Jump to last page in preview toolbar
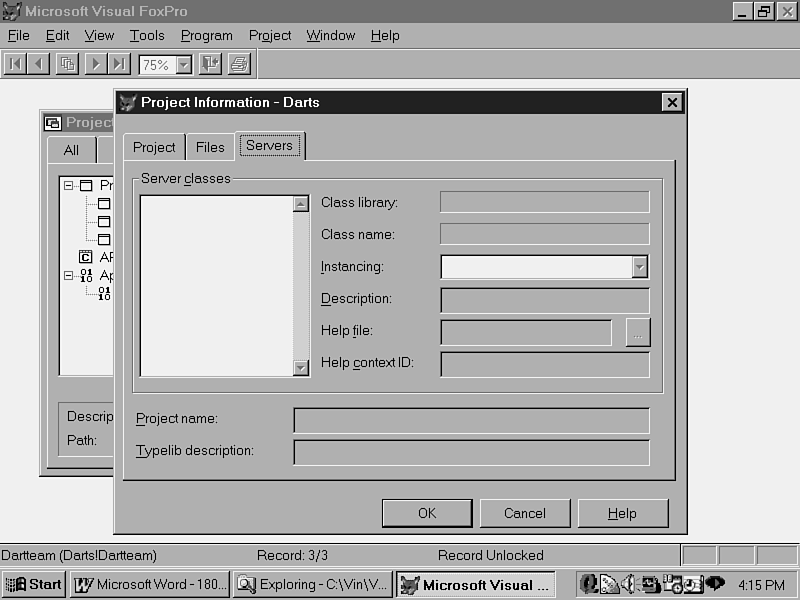Viewport: 800px width, 600px height. tap(119, 64)
